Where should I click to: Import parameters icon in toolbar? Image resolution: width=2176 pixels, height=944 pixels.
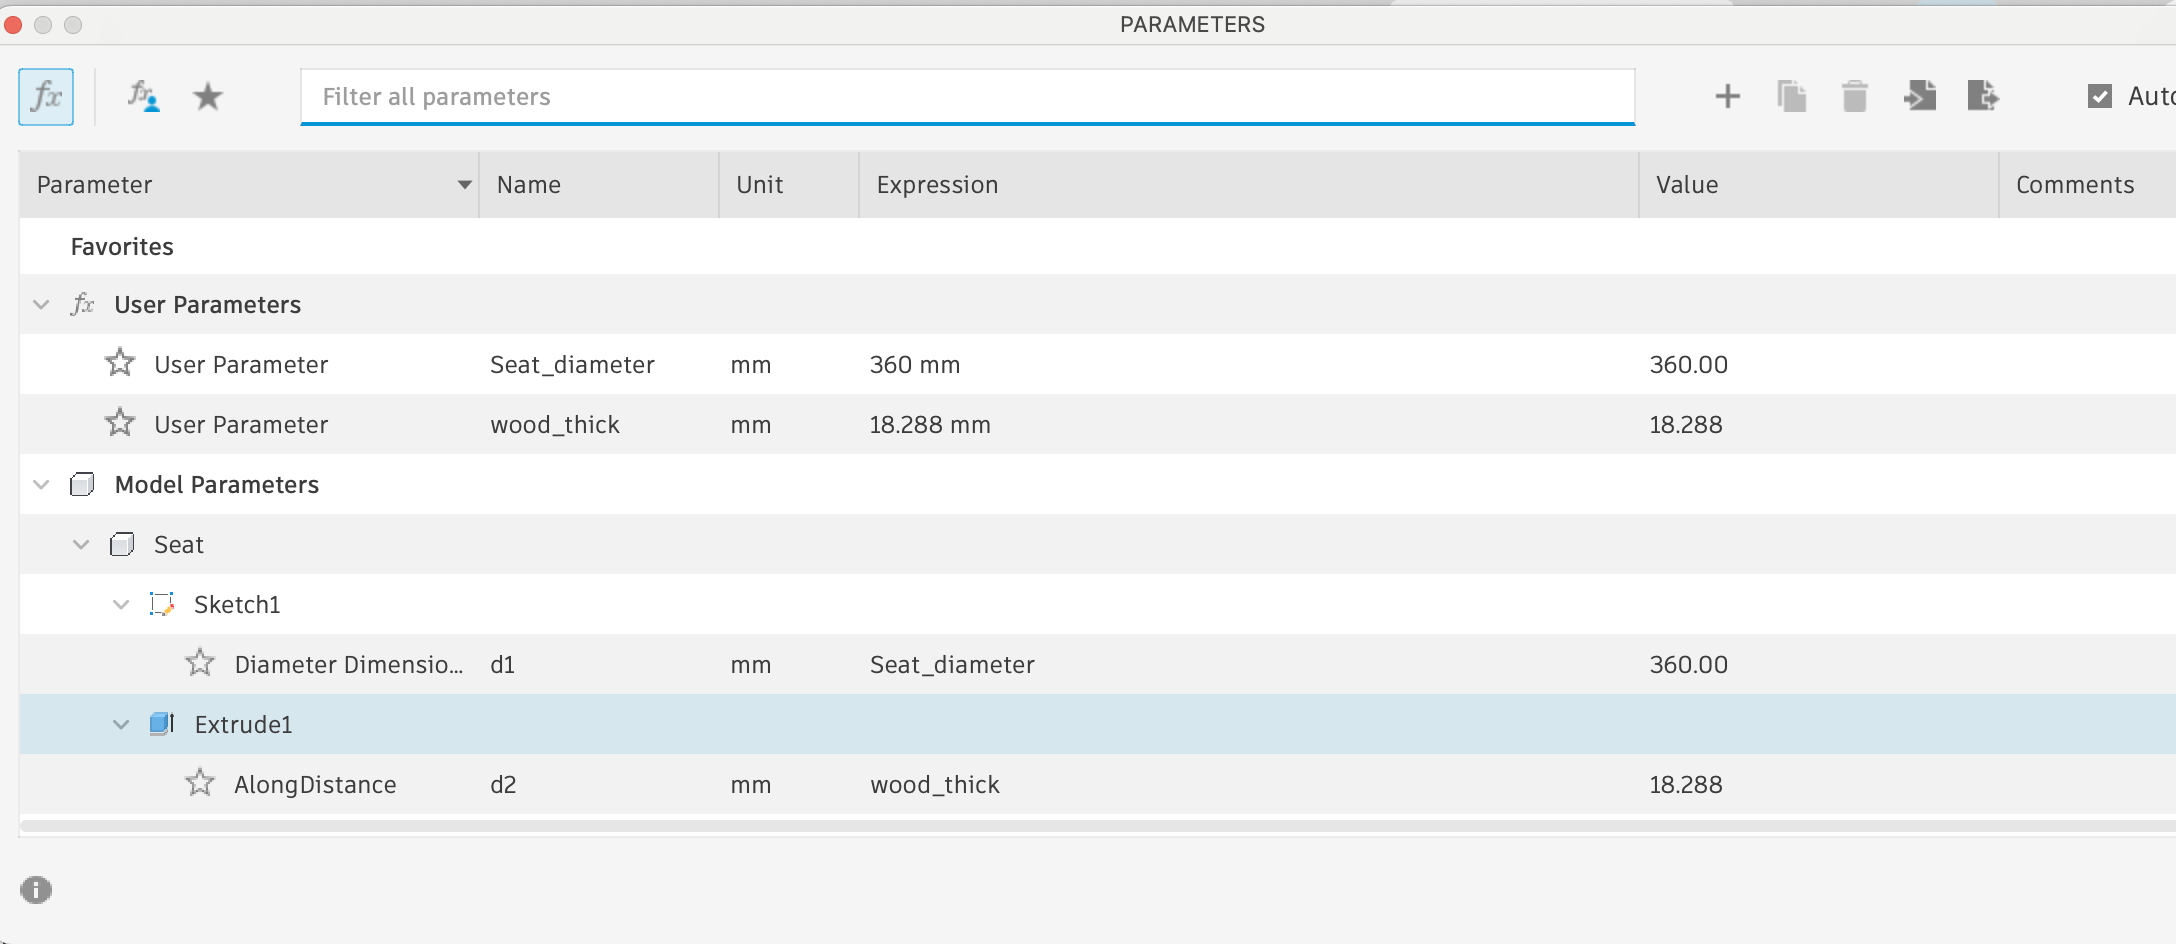tap(1919, 96)
